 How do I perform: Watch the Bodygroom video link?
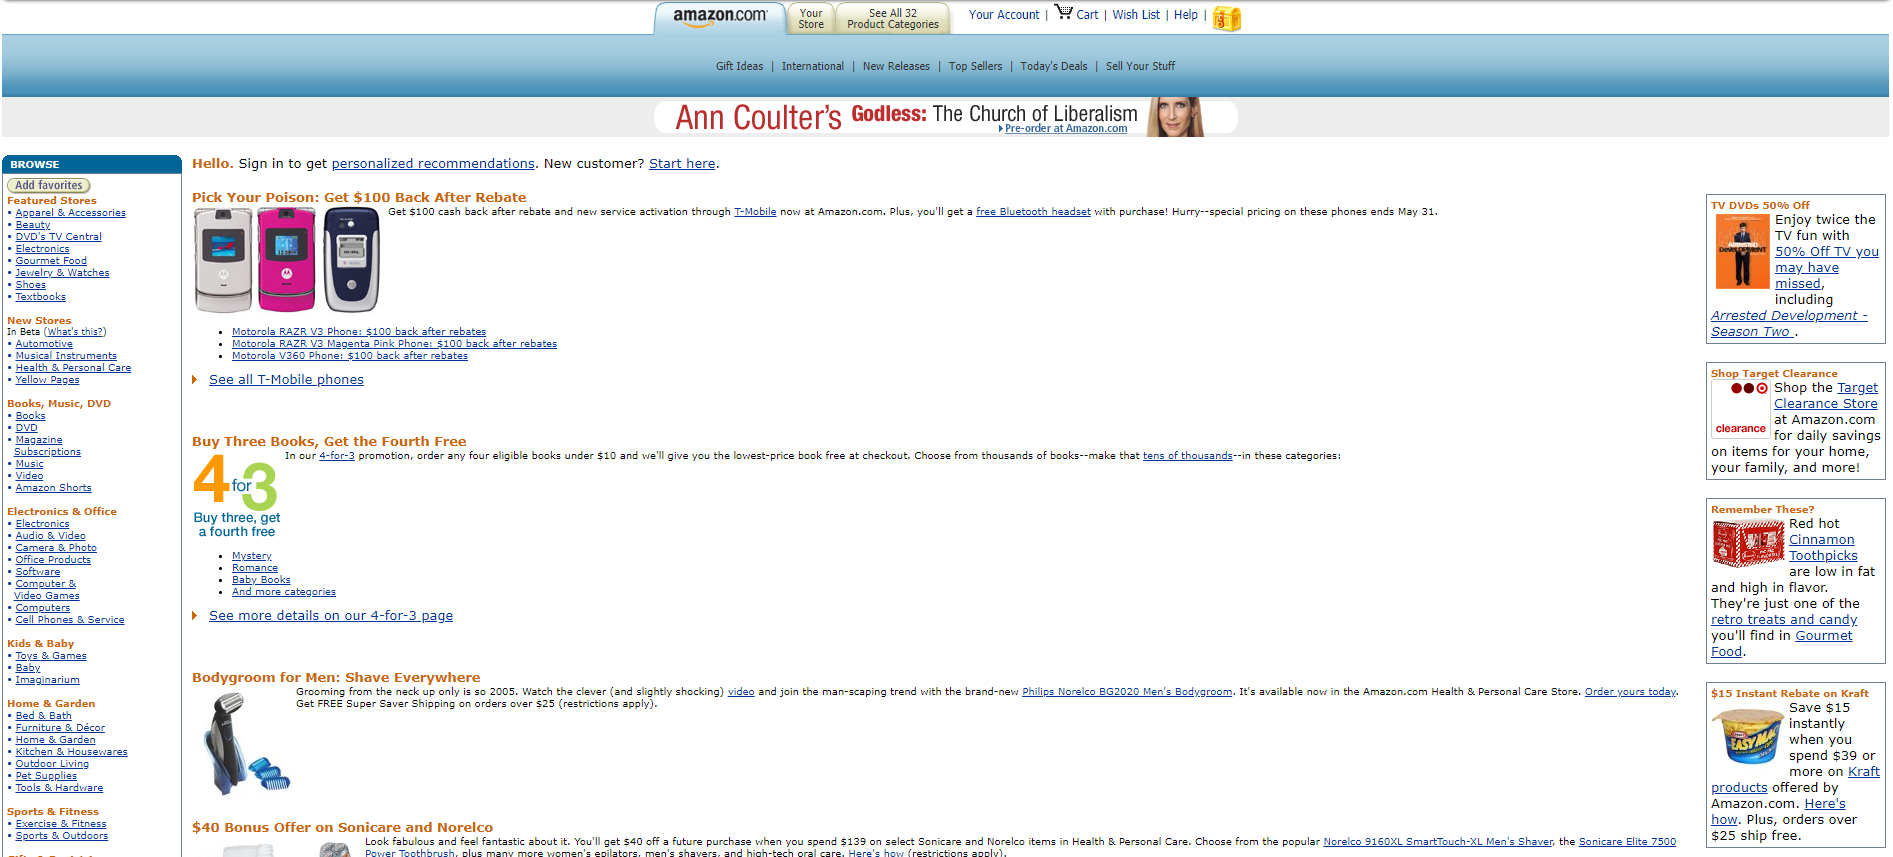[741, 692]
